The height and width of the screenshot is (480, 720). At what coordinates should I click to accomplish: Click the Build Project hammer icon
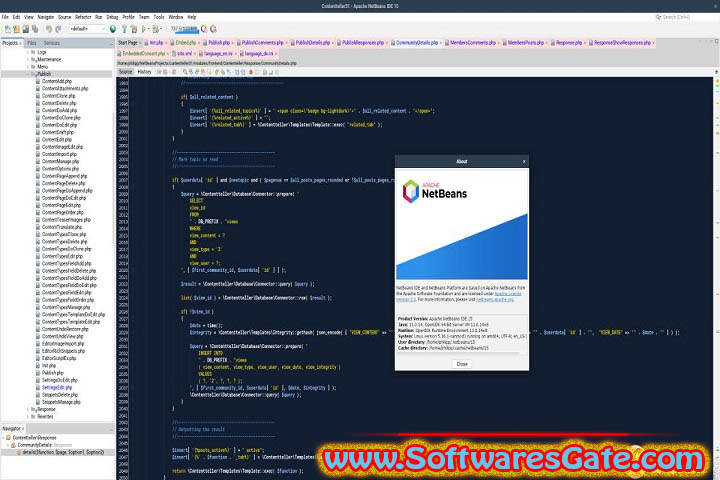click(124, 29)
